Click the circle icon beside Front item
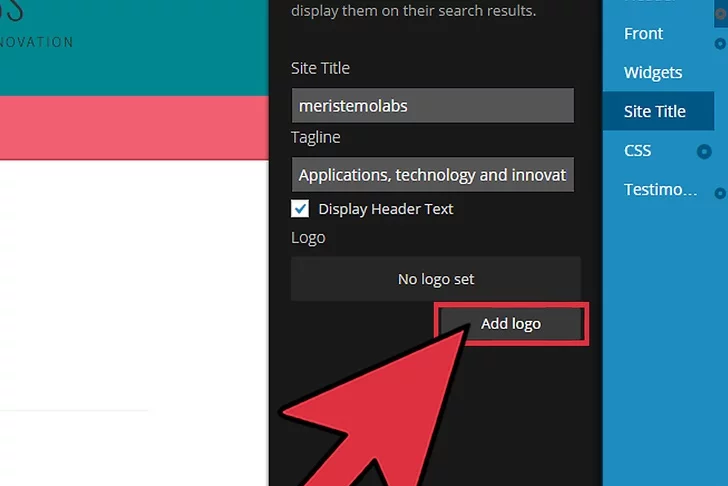The image size is (728, 486). (x=720, y=43)
